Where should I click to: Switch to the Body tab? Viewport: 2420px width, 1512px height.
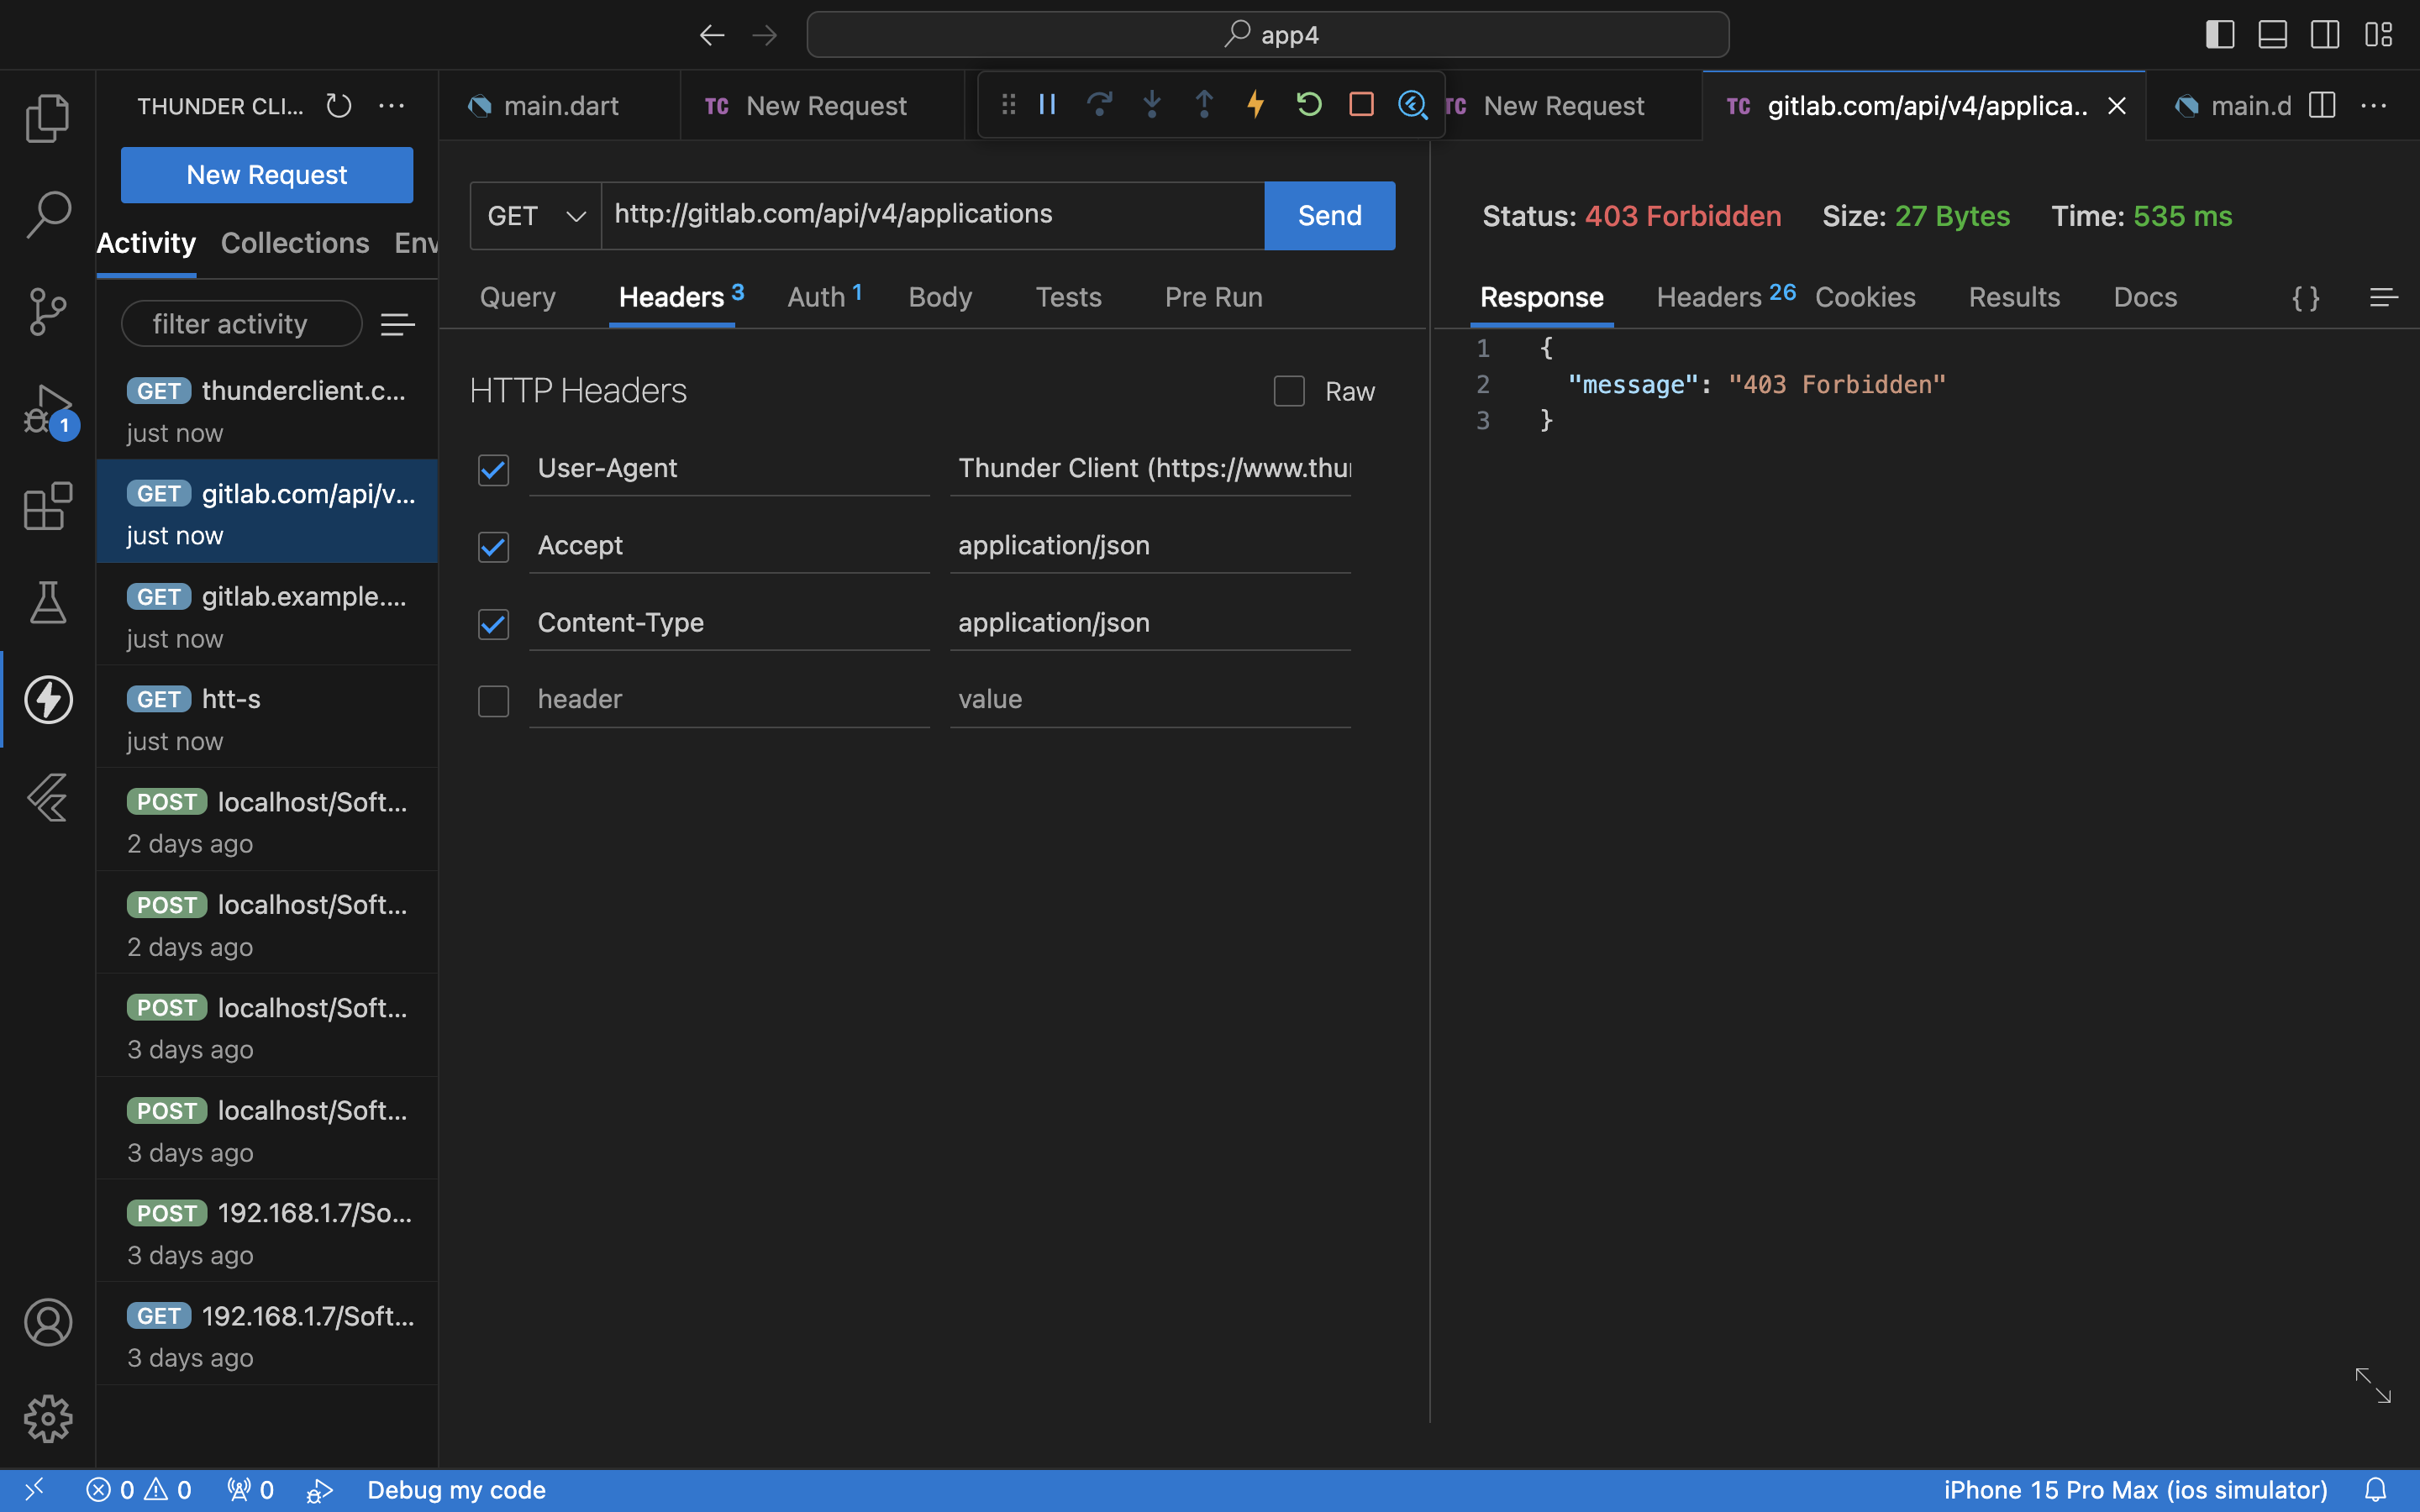click(940, 297)
